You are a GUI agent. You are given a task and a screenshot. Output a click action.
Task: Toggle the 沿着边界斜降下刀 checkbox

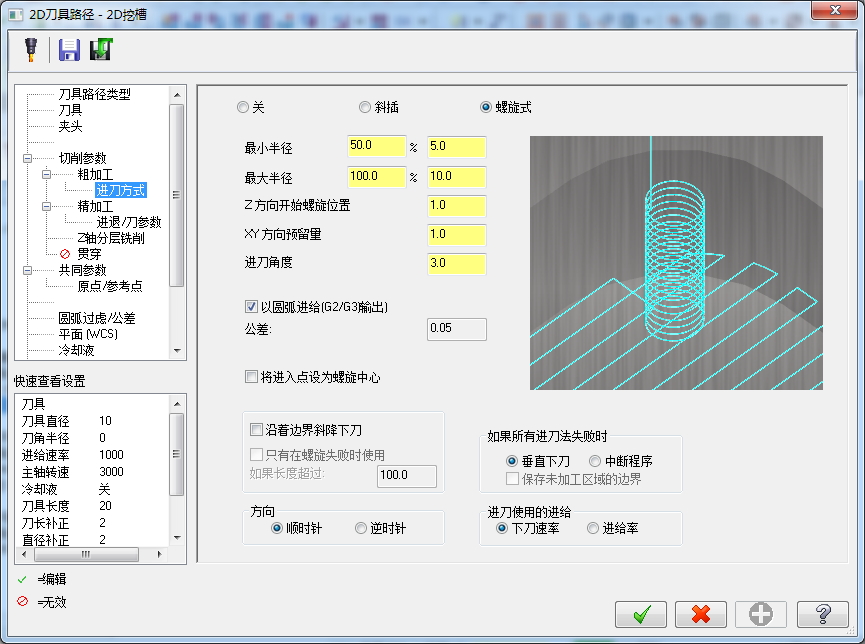click(x=255, y=428)
